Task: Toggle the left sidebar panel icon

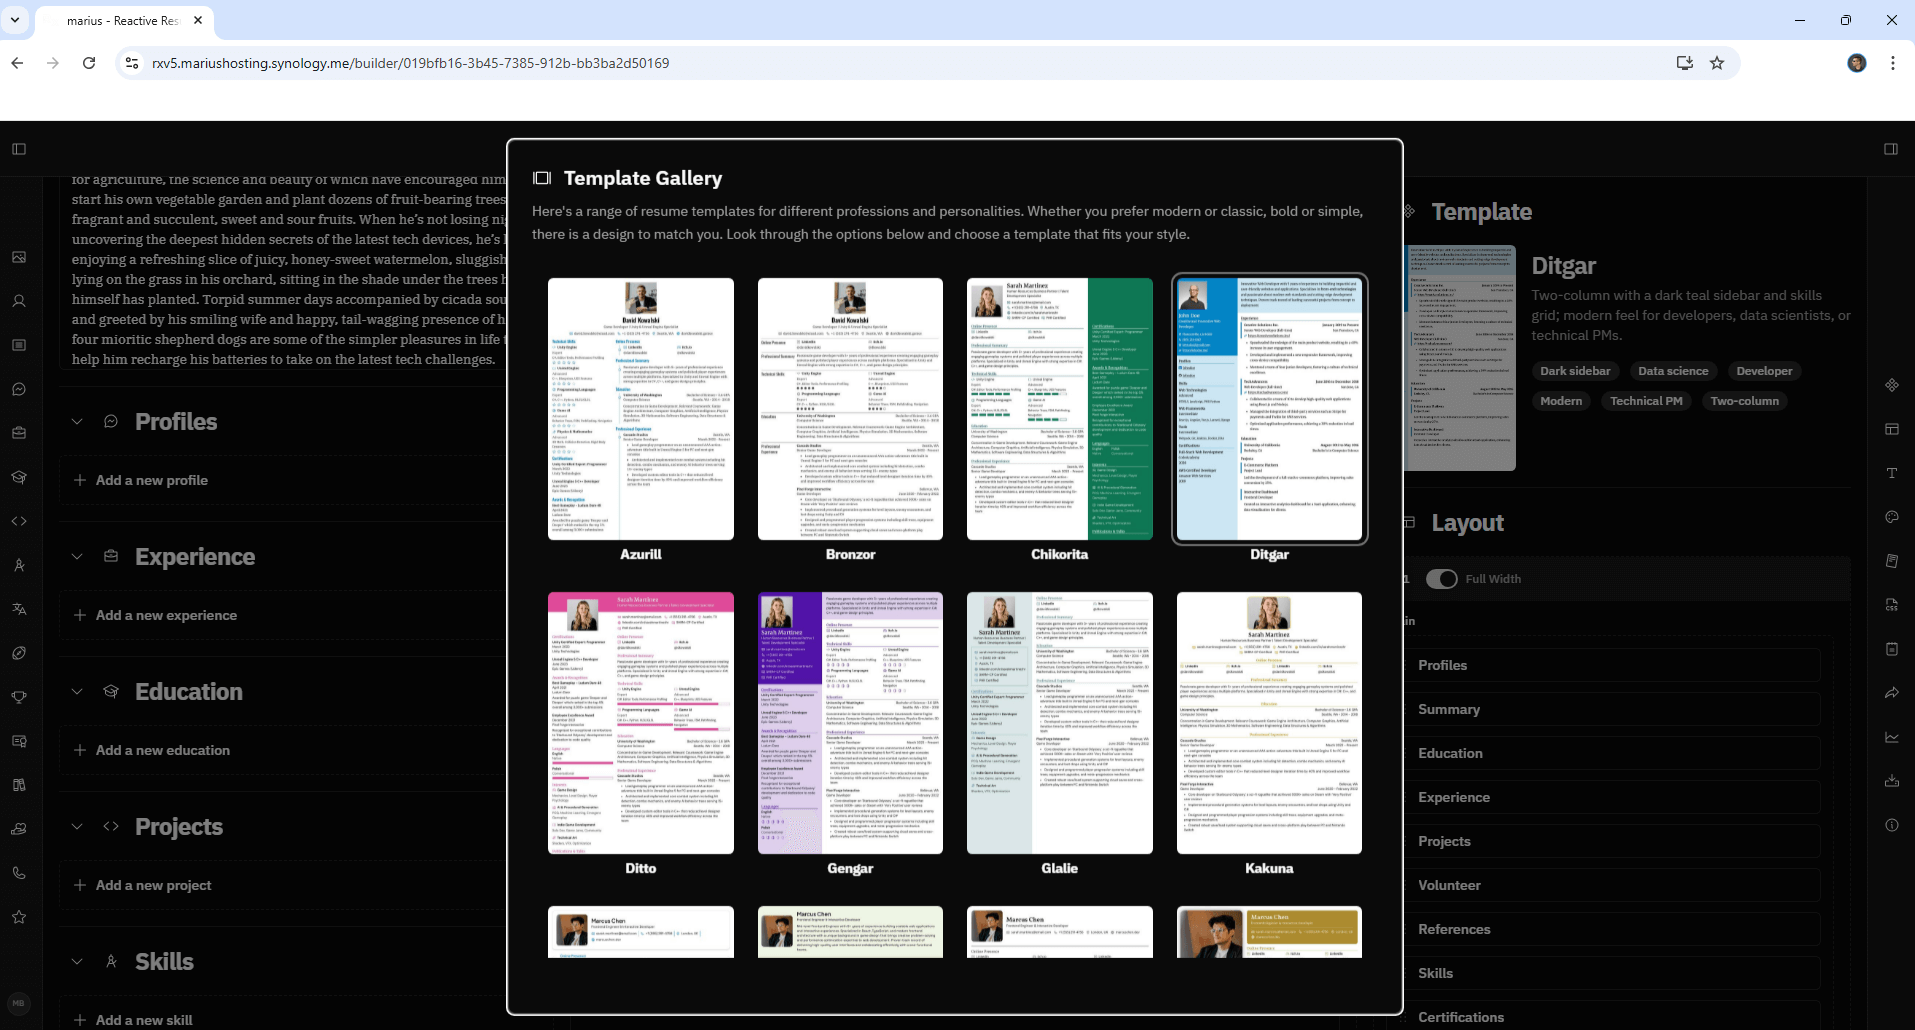Action: (x=19, y=149)
